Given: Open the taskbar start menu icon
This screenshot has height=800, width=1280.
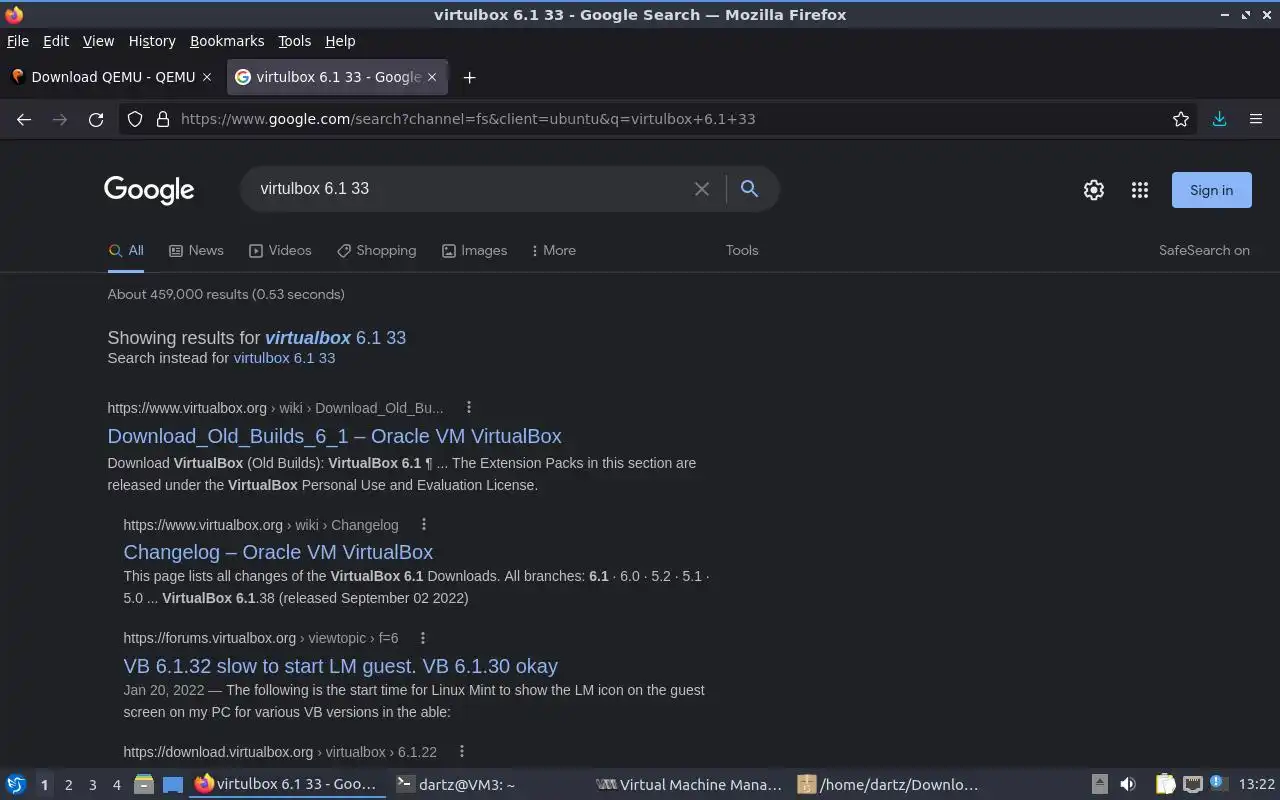Looking at the screenshot, I should pyautogui.click(x=16, y=785).
